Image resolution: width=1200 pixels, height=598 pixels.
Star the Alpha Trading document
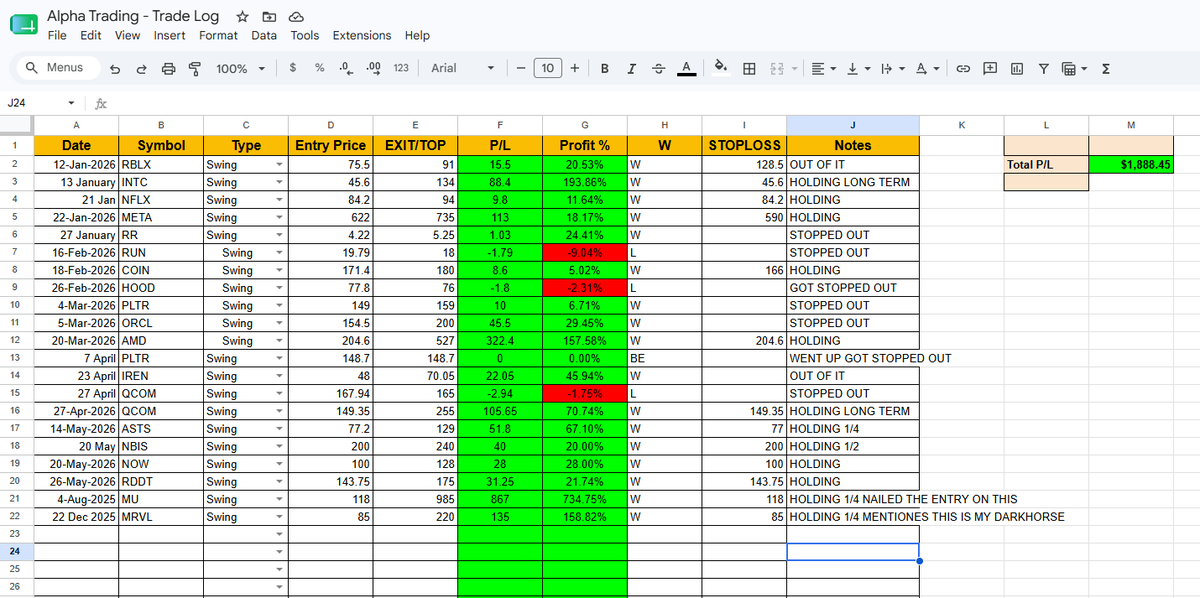click(242, 17)
